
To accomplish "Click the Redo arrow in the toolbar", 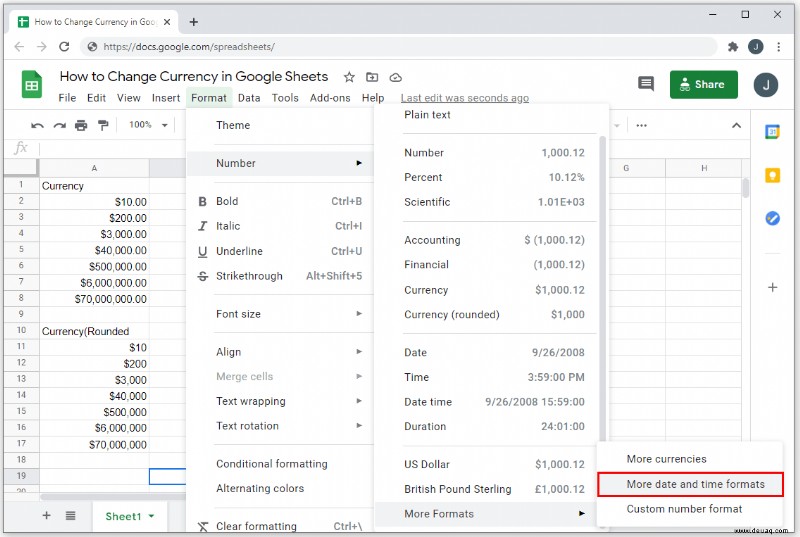I will (x=60, y=125).
